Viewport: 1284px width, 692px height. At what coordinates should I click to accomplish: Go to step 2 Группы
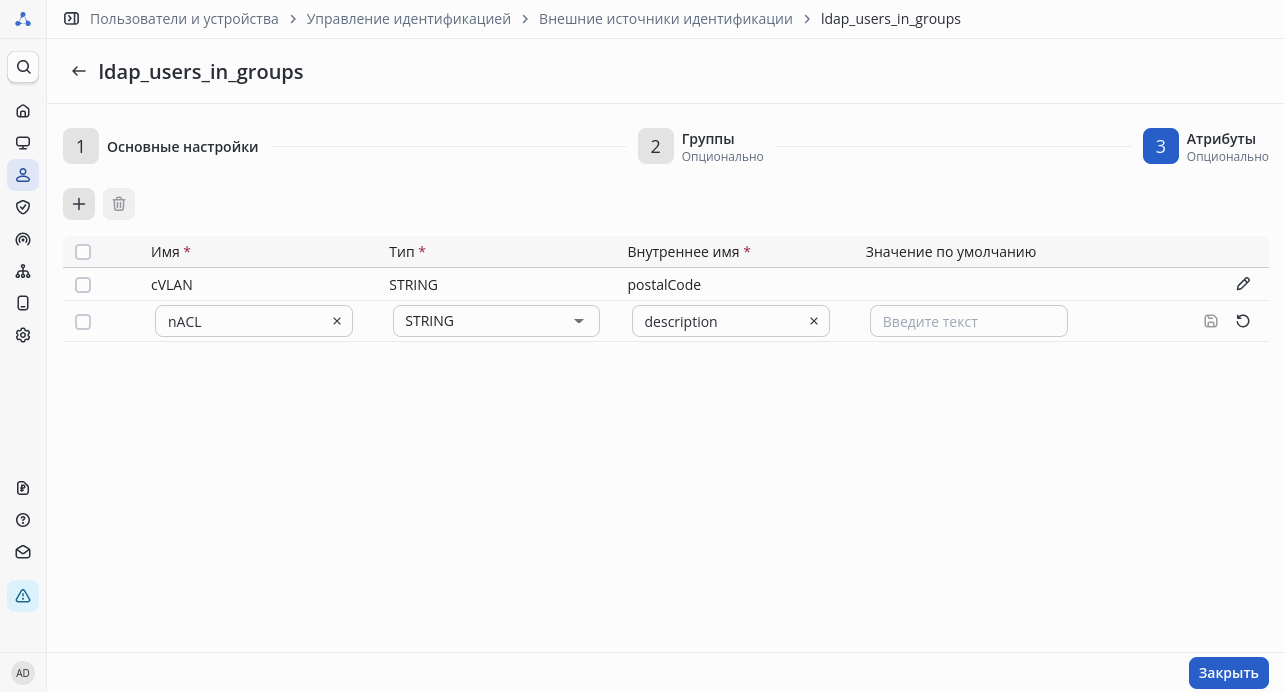tap(655, 147)
